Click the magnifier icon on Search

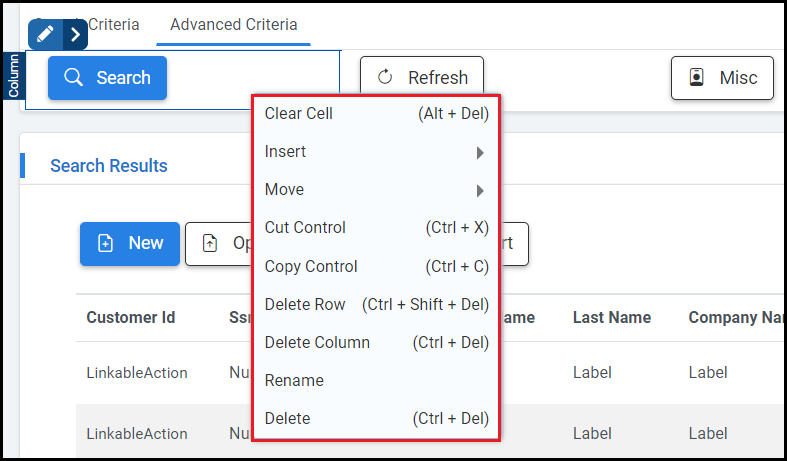[x=73, y=78]
